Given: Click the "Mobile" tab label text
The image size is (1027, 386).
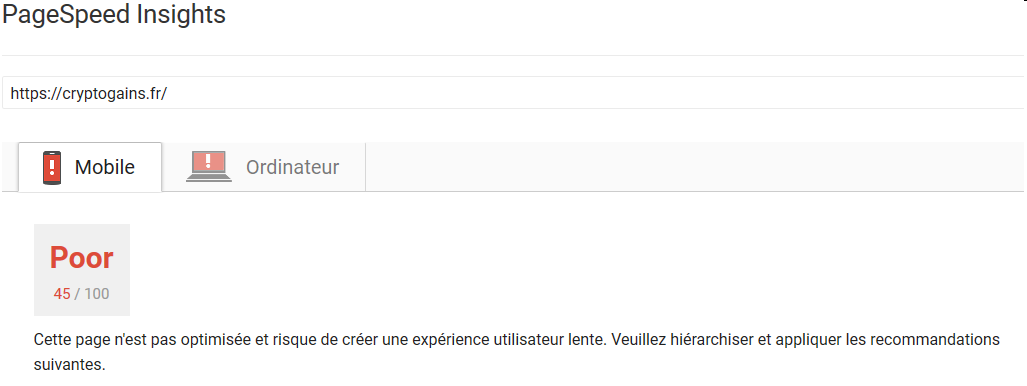Looking at the screenshot, I should click(x=105, y=167).
